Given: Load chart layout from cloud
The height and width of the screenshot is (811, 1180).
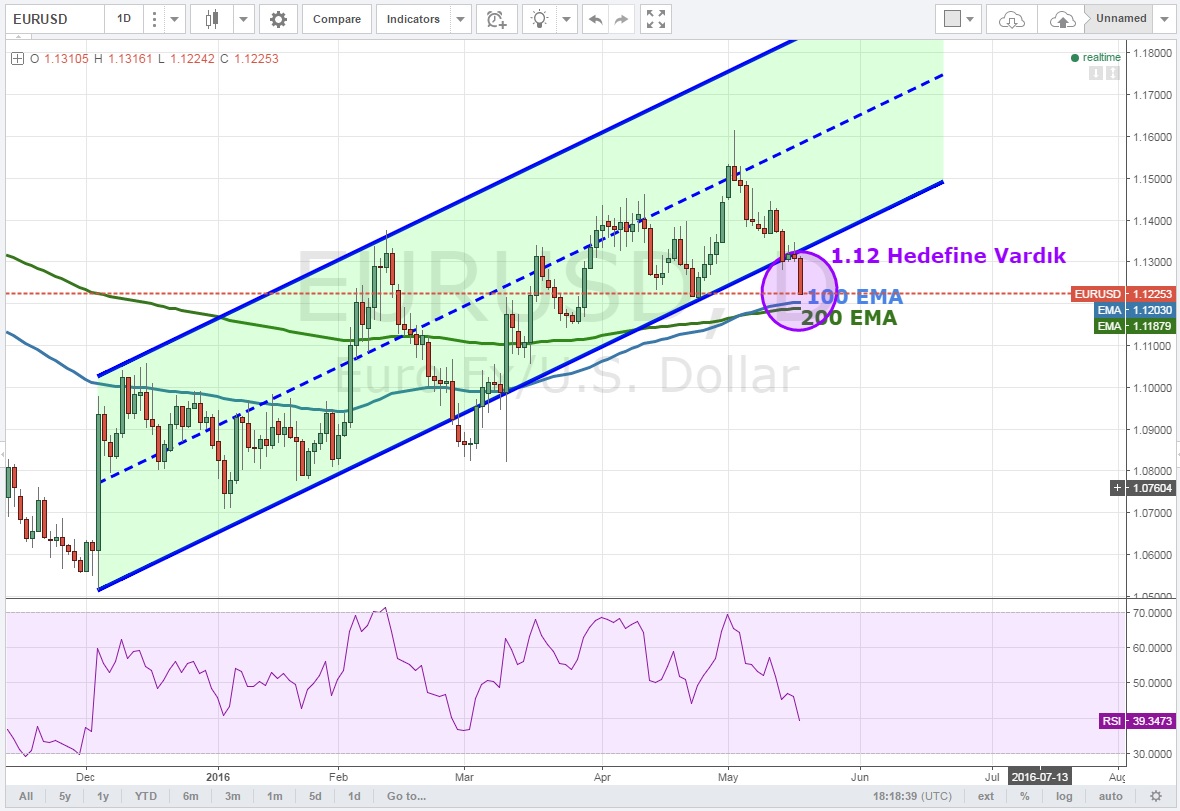Looking at the screenshot, I should click(x=1011, y=19).
